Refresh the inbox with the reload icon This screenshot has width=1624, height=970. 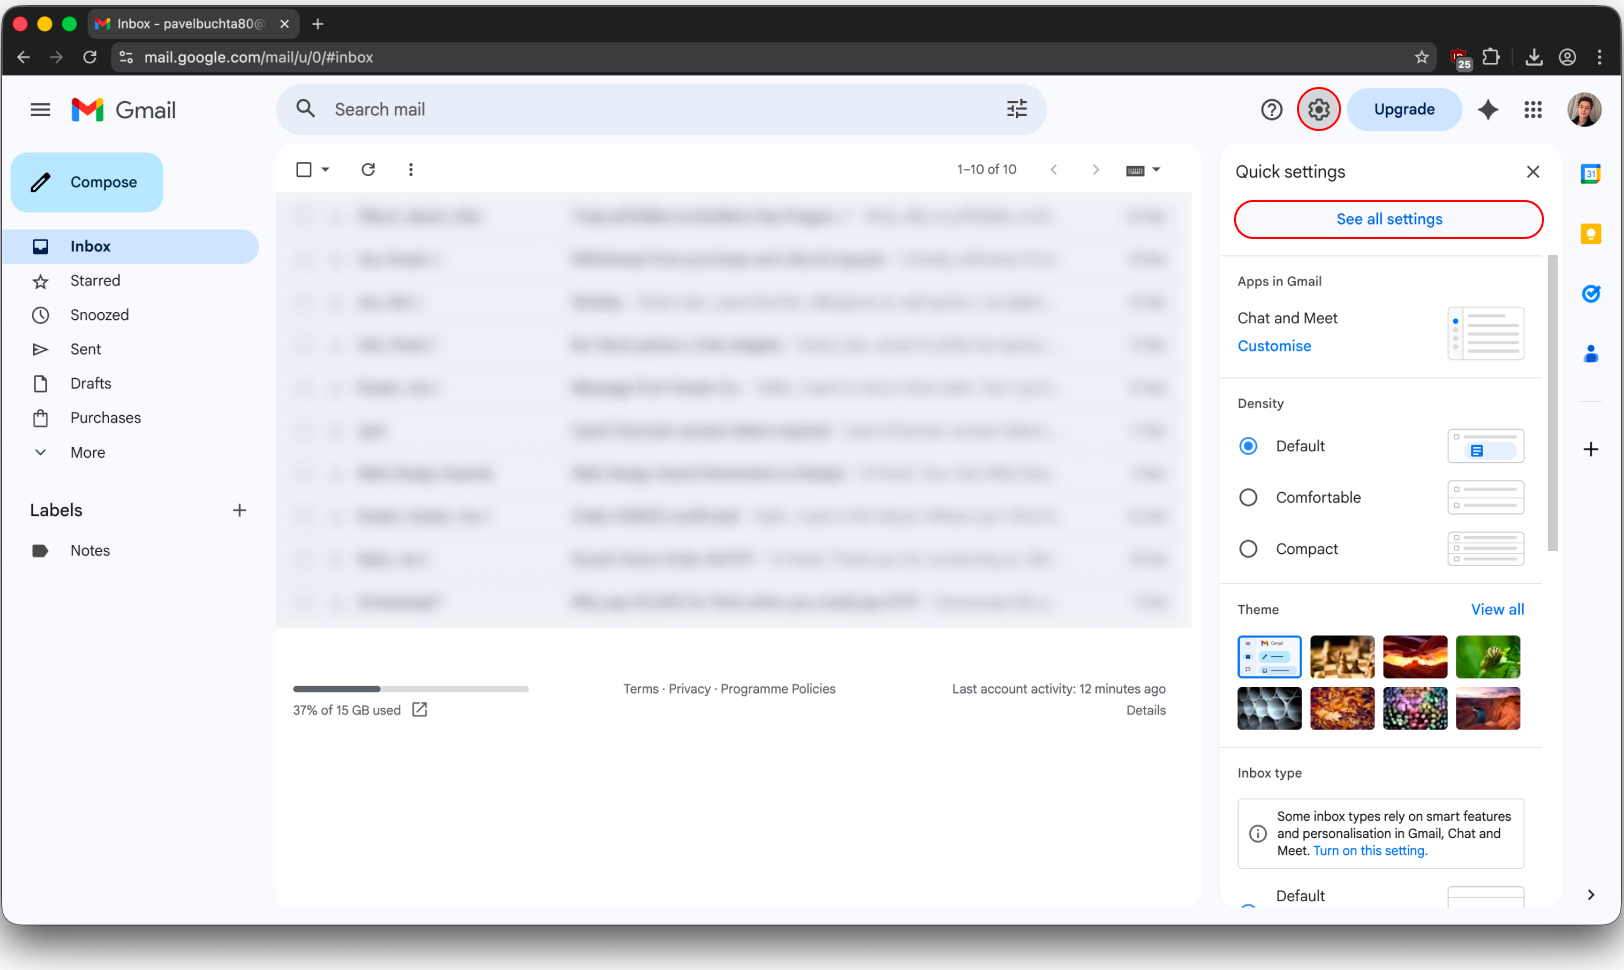(x=368, y=169)
